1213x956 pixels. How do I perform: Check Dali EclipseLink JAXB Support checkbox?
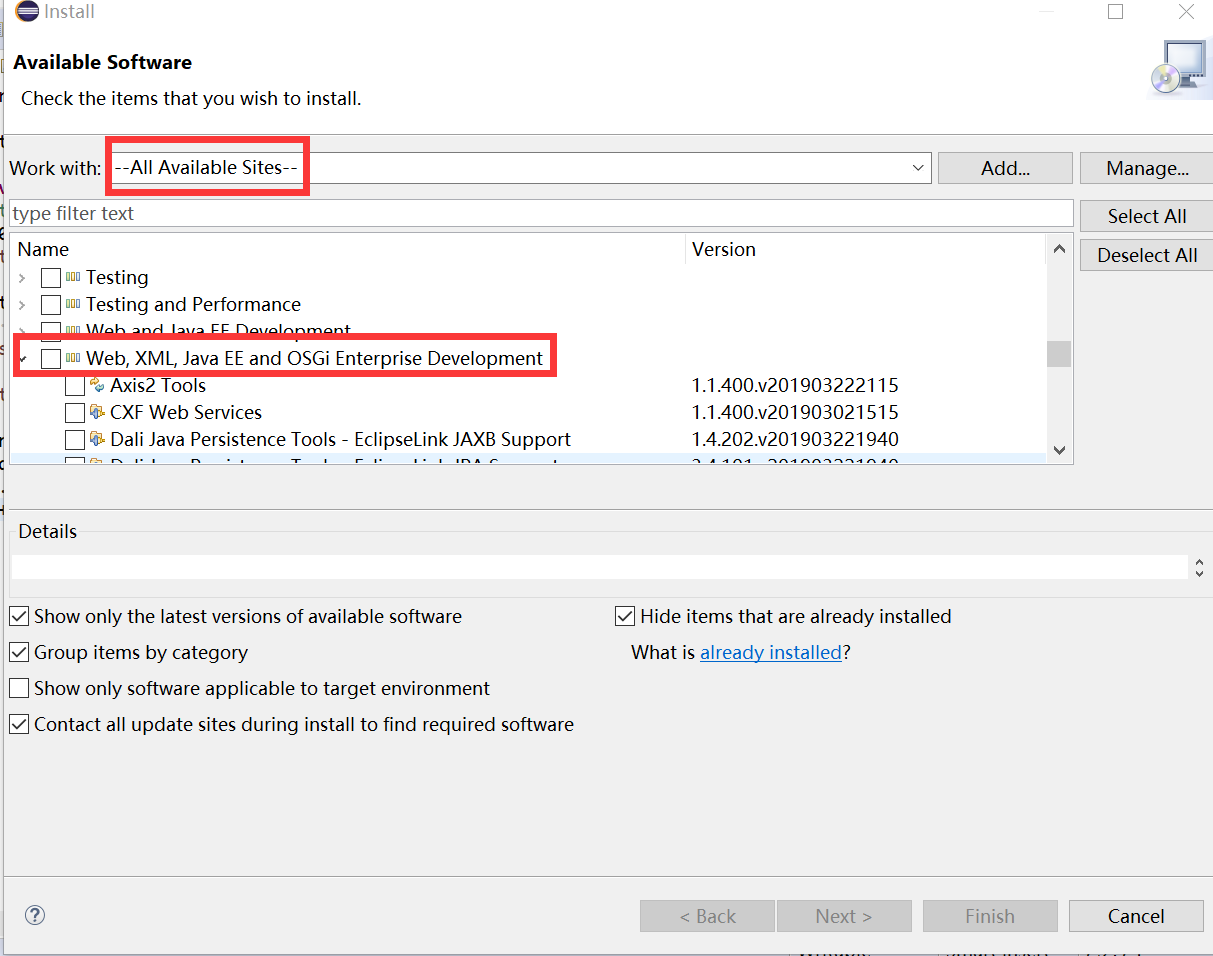coord(75,440)
